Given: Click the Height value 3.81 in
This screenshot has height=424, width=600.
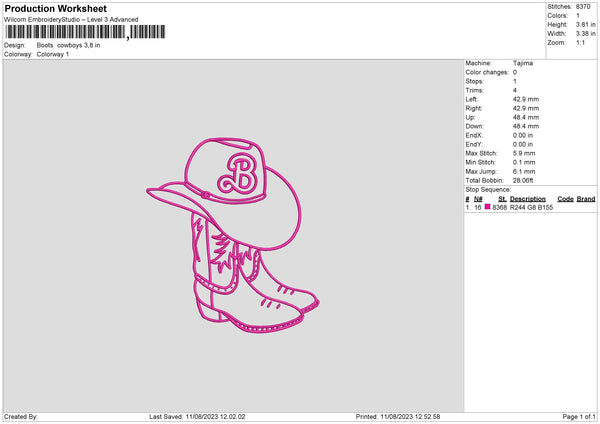Looking at the screenshot, I should point(585,24).
